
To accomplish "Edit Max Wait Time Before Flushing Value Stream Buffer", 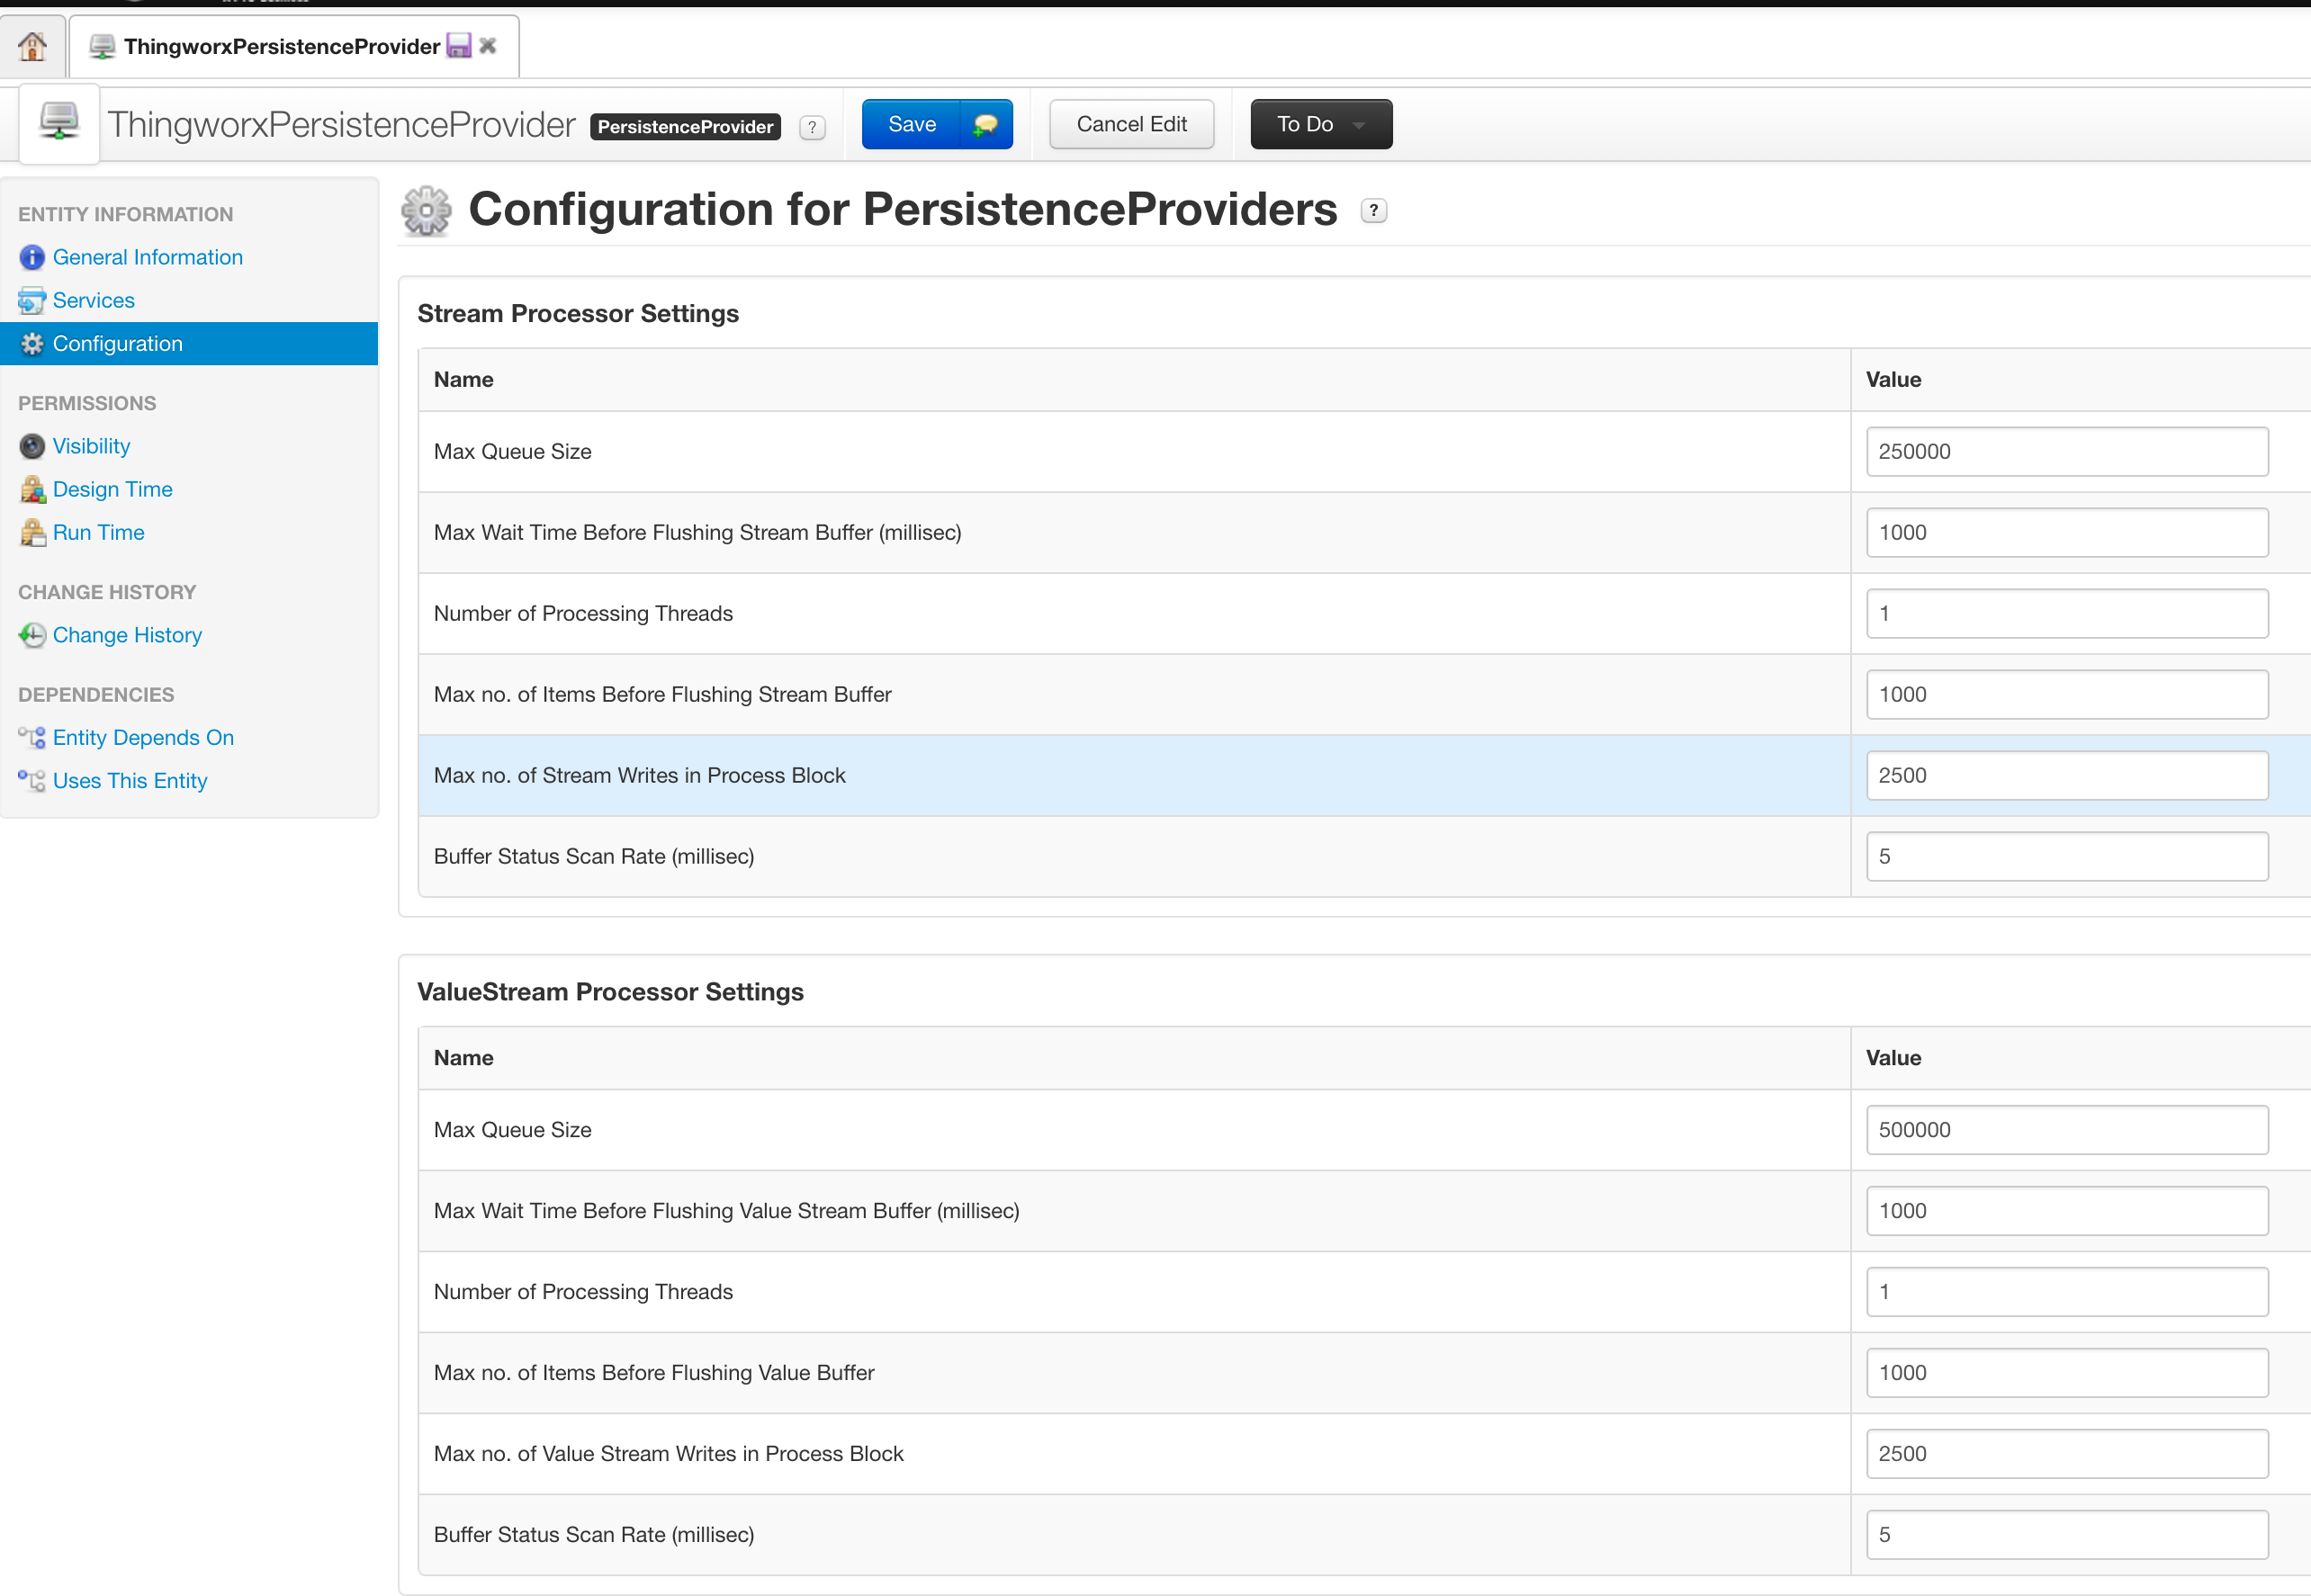I will 2067,1210.
